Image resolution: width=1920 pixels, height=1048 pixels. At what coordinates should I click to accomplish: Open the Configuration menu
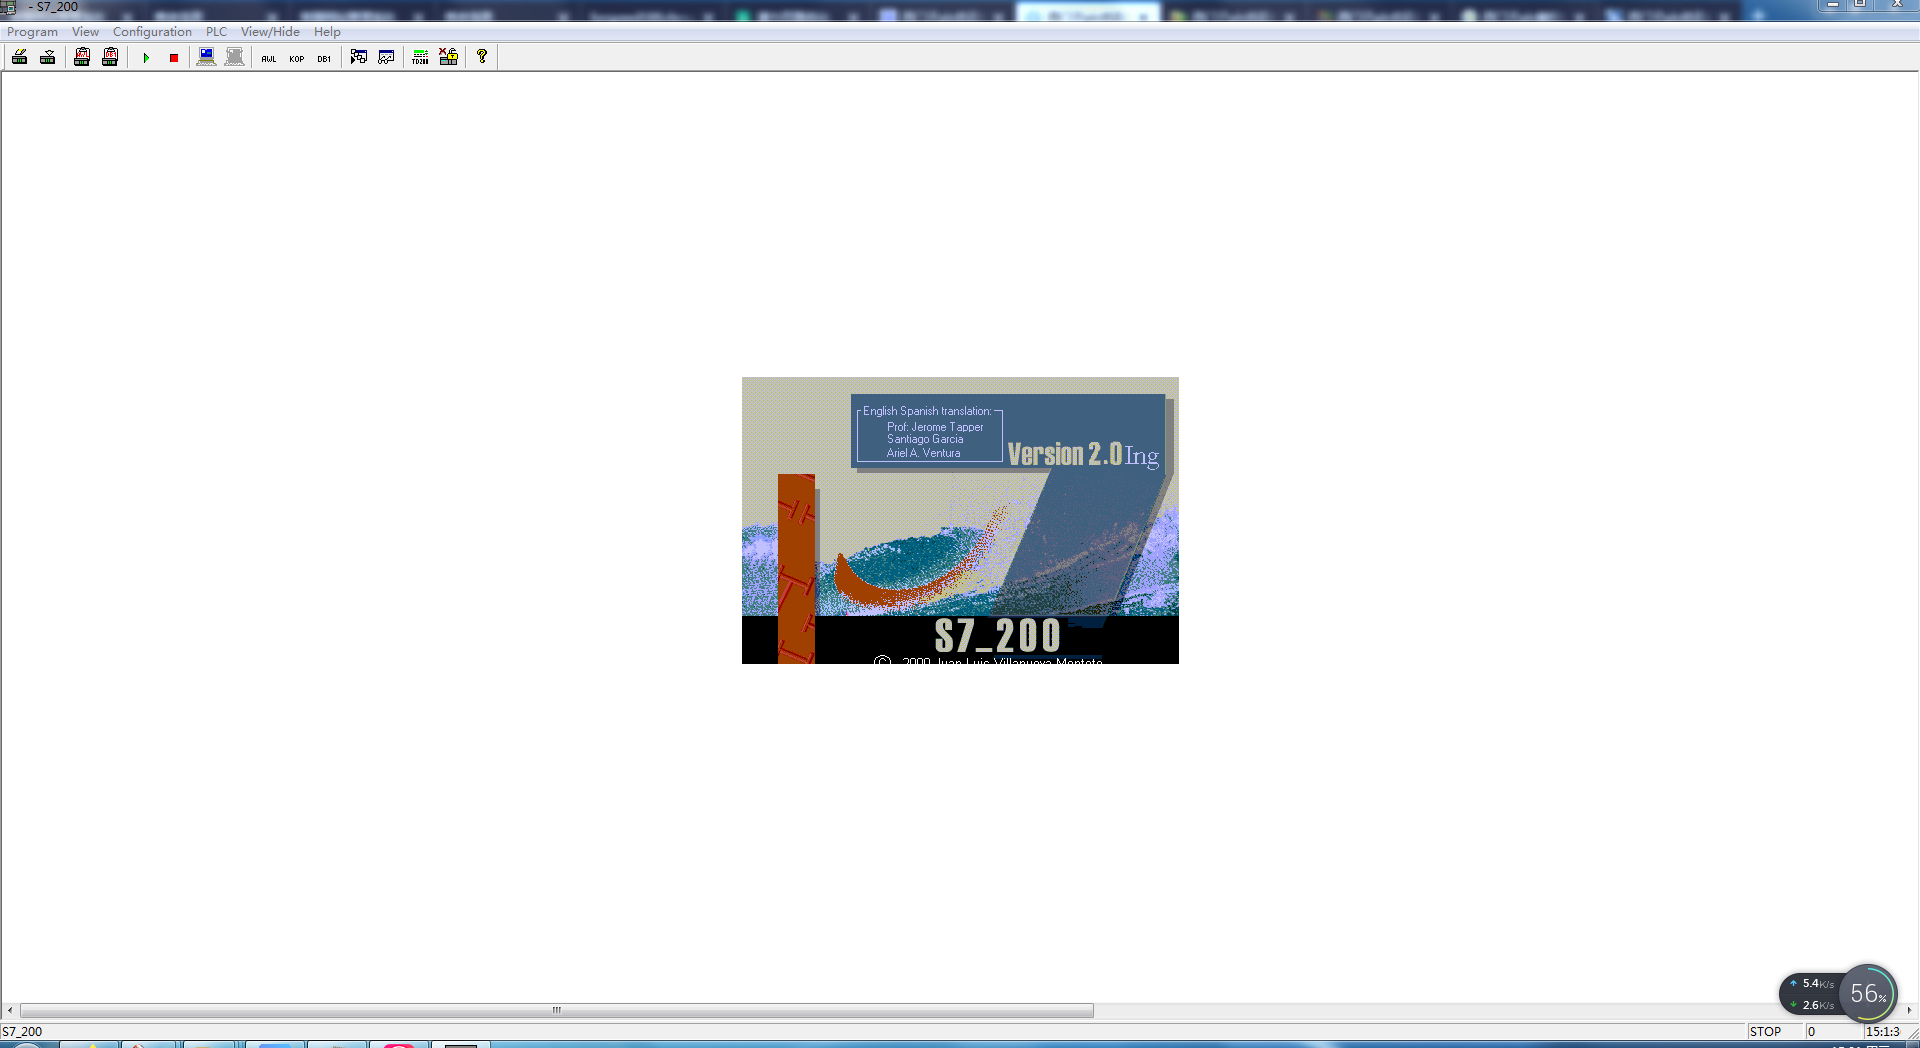click(152, 32)
